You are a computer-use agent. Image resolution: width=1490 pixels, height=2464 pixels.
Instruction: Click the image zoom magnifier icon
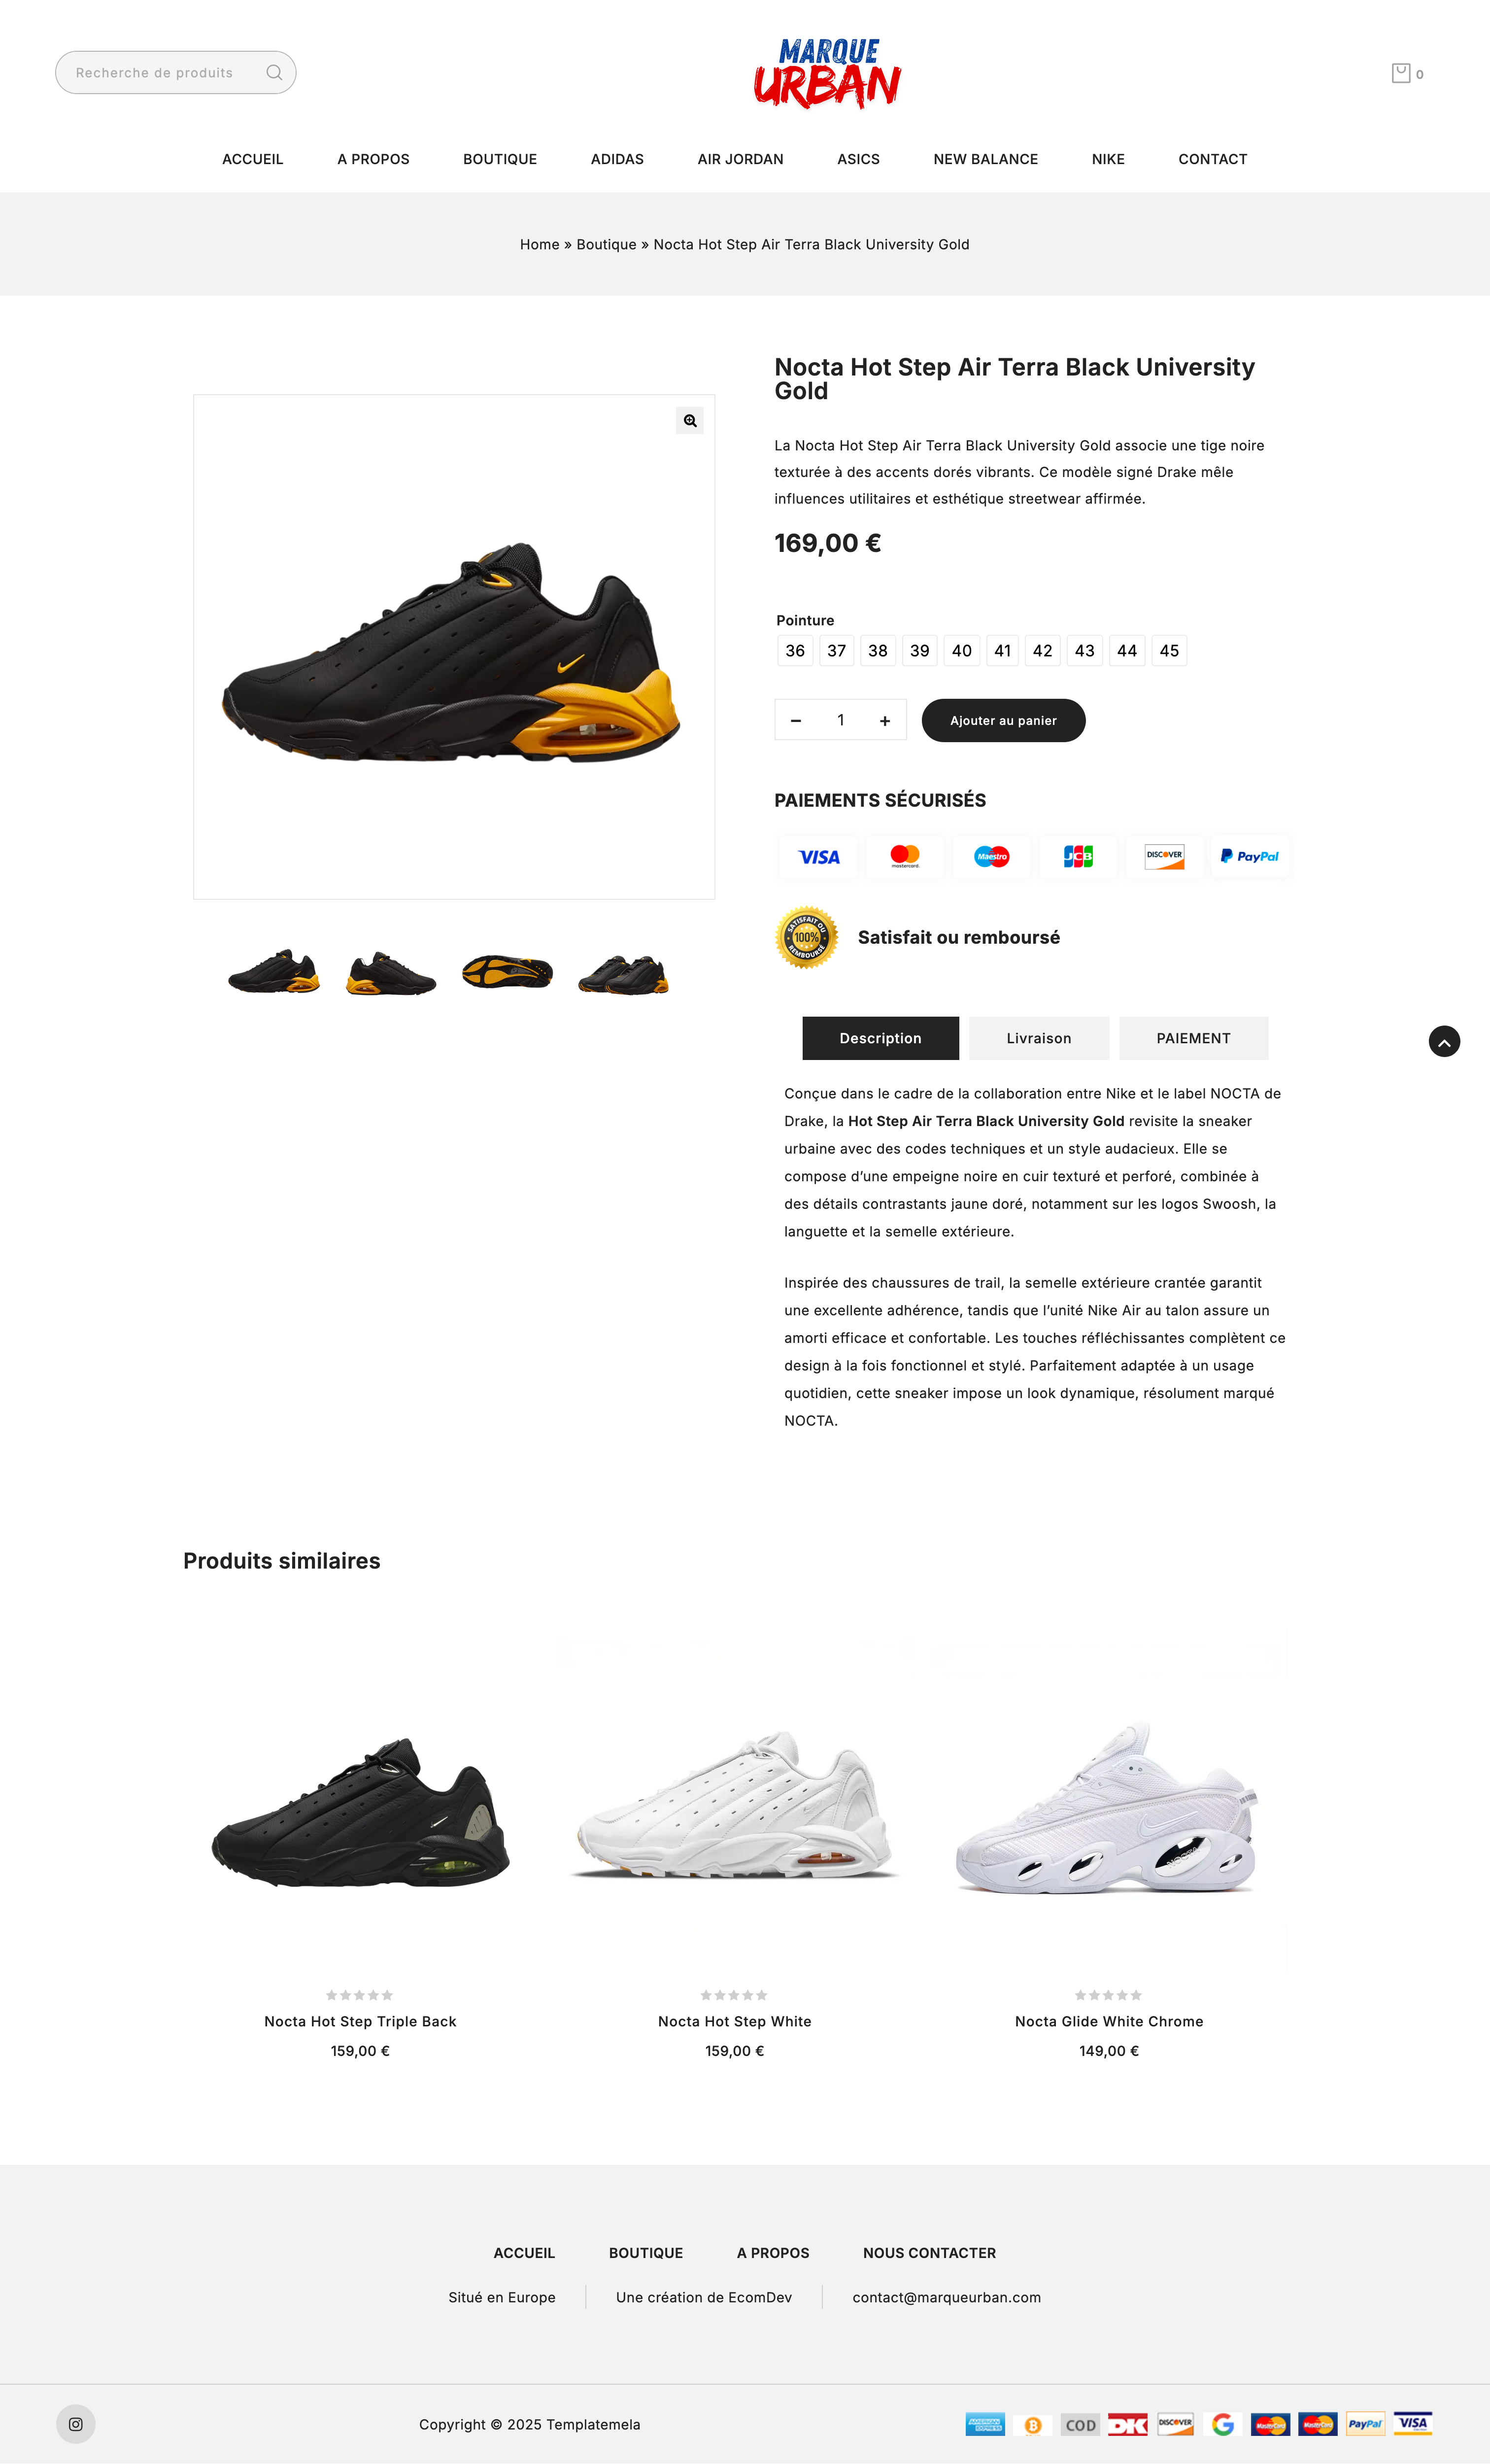click(690, 421)
